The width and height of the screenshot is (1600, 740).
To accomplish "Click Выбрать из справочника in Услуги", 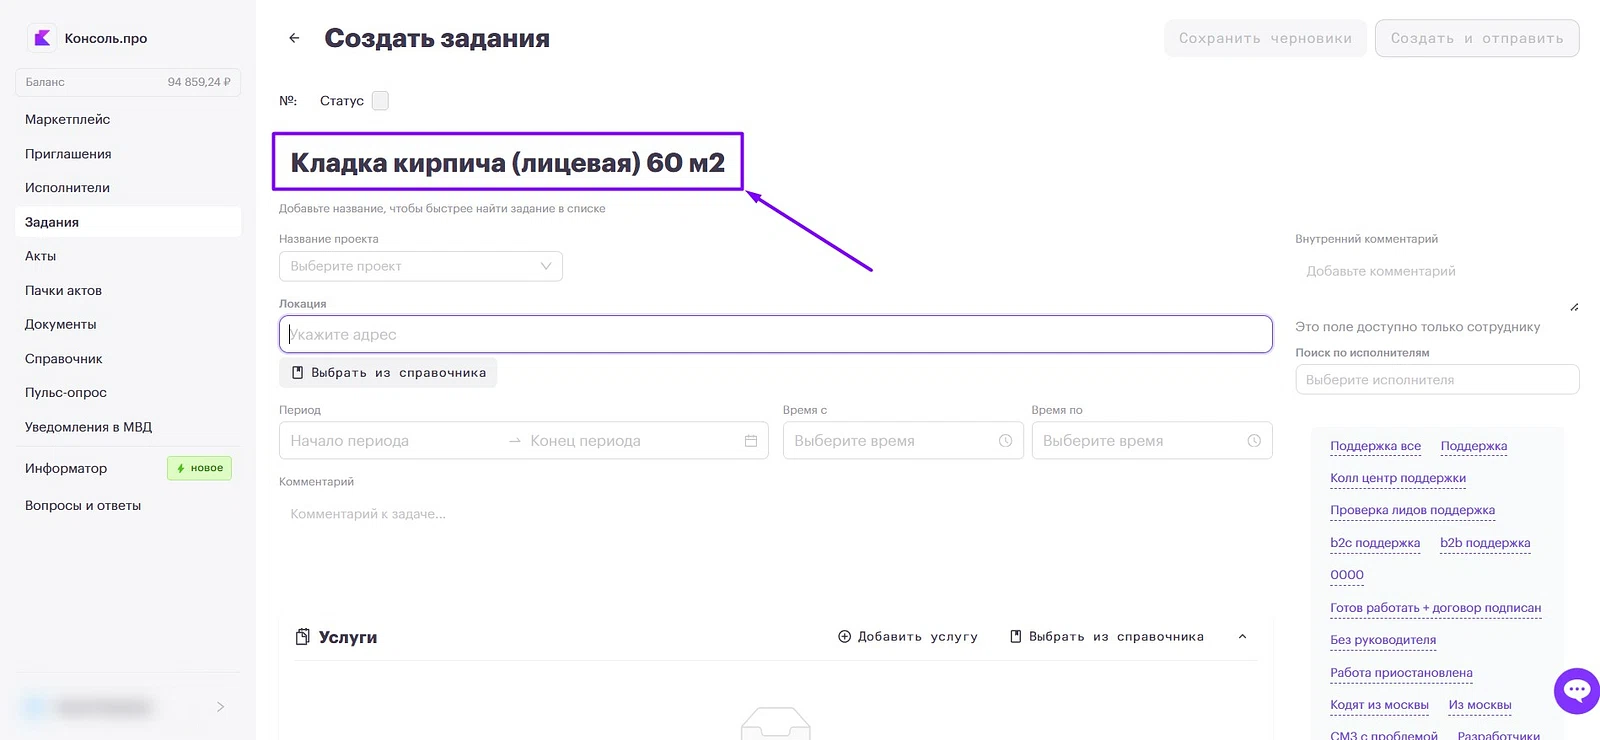I will (x=1107, y=637).
